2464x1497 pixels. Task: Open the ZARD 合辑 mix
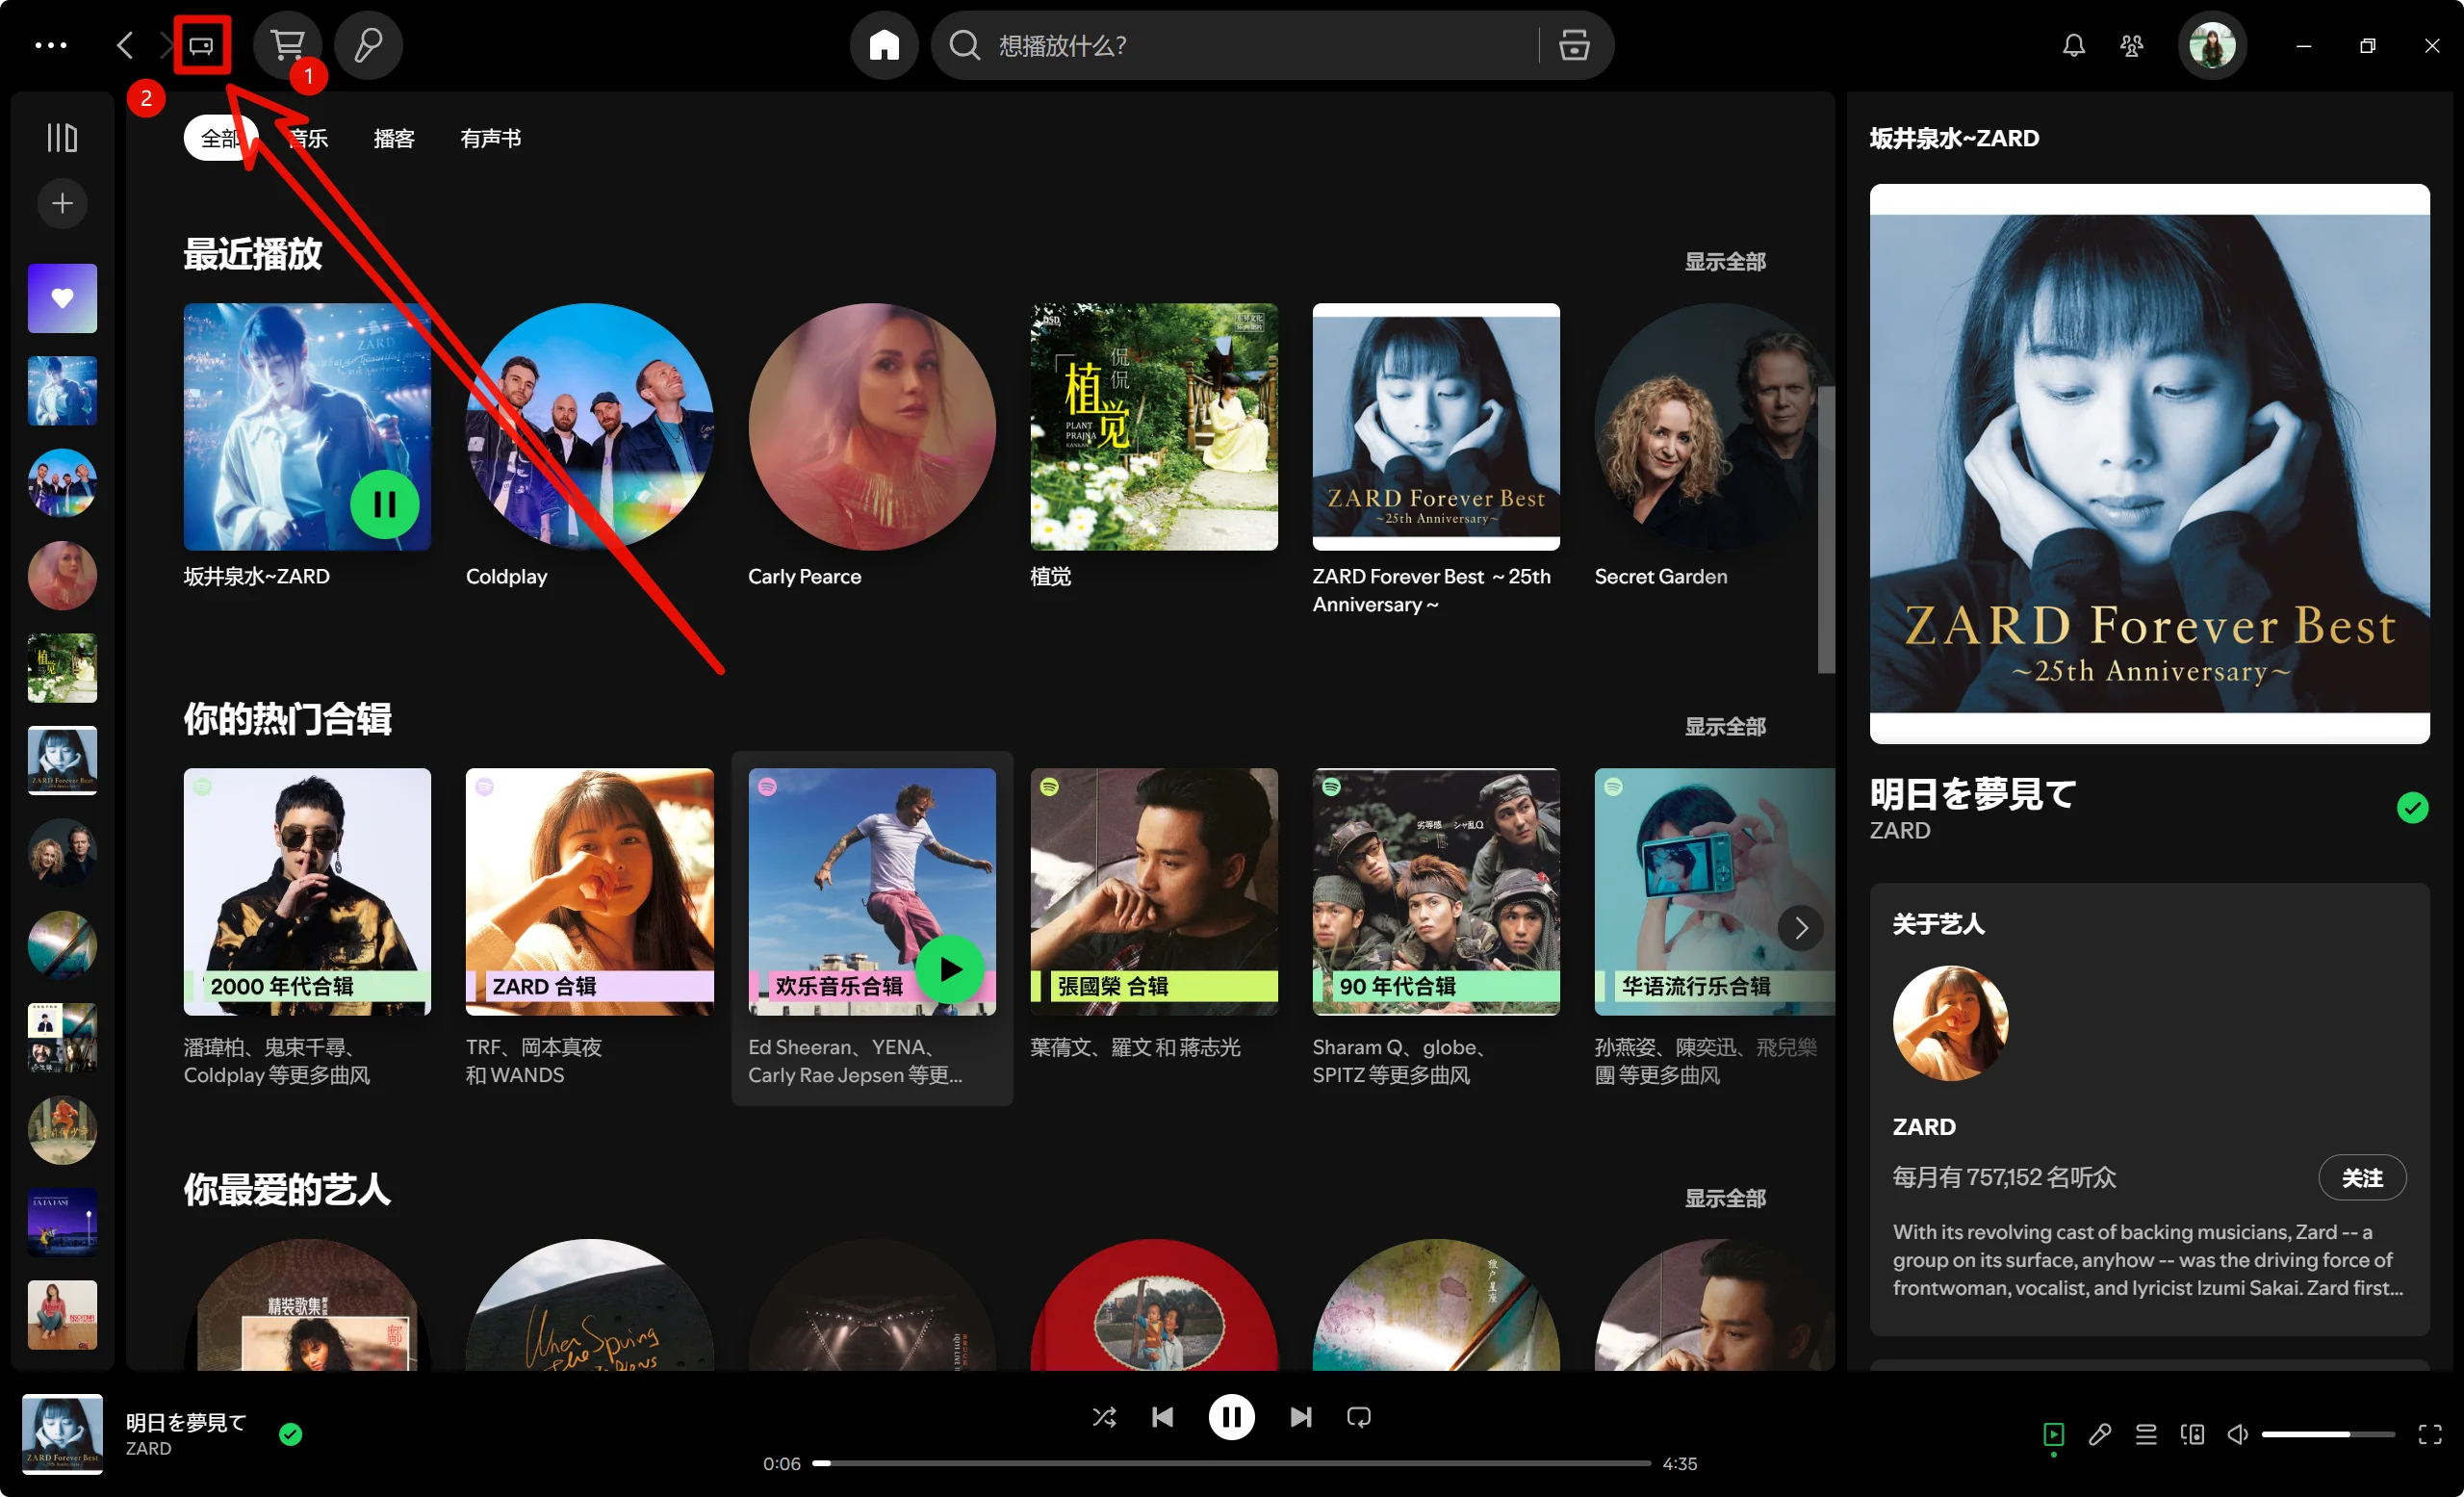coord(590,927)
